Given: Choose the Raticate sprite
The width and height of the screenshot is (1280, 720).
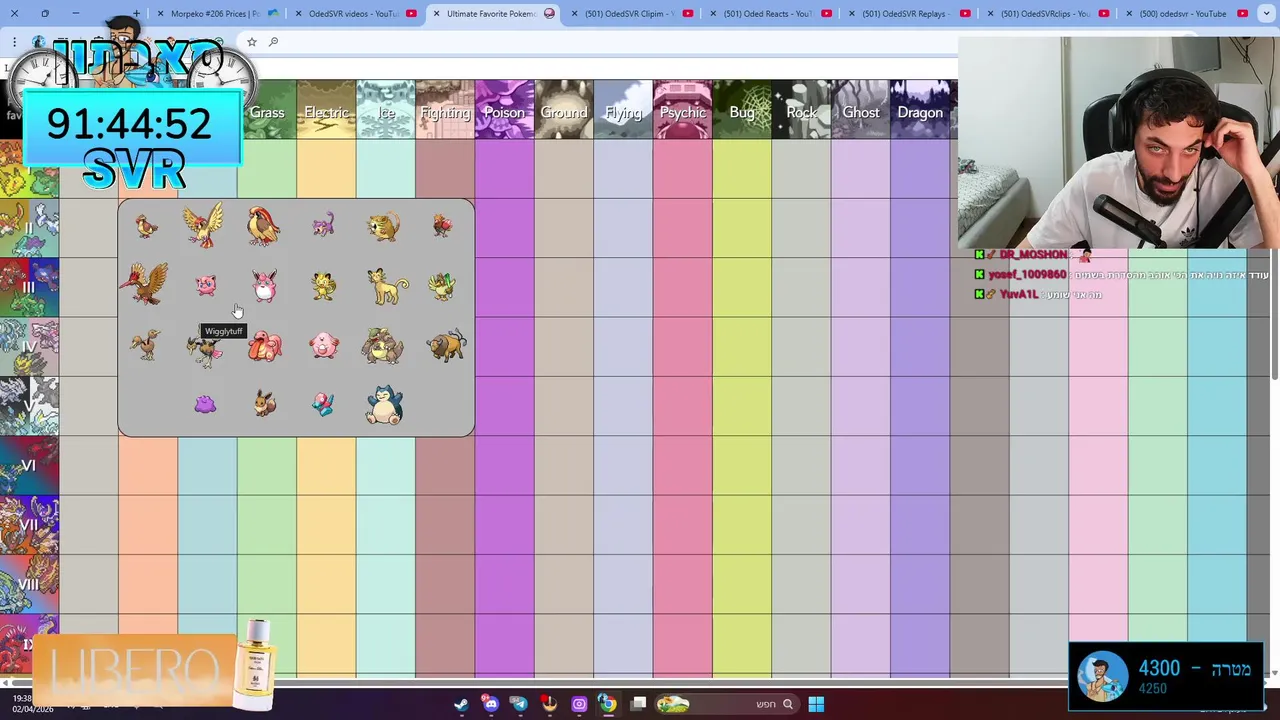Looking at the screenshot, I should click(383, 226).
